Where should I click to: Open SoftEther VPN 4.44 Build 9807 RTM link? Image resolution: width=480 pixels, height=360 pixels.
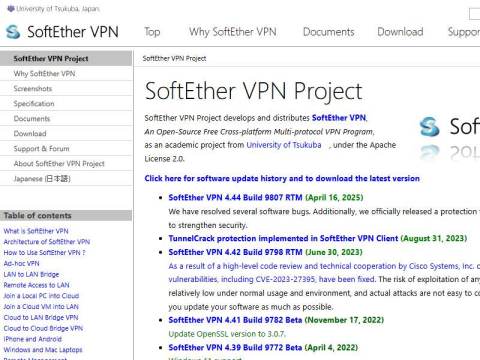(235, 197)
